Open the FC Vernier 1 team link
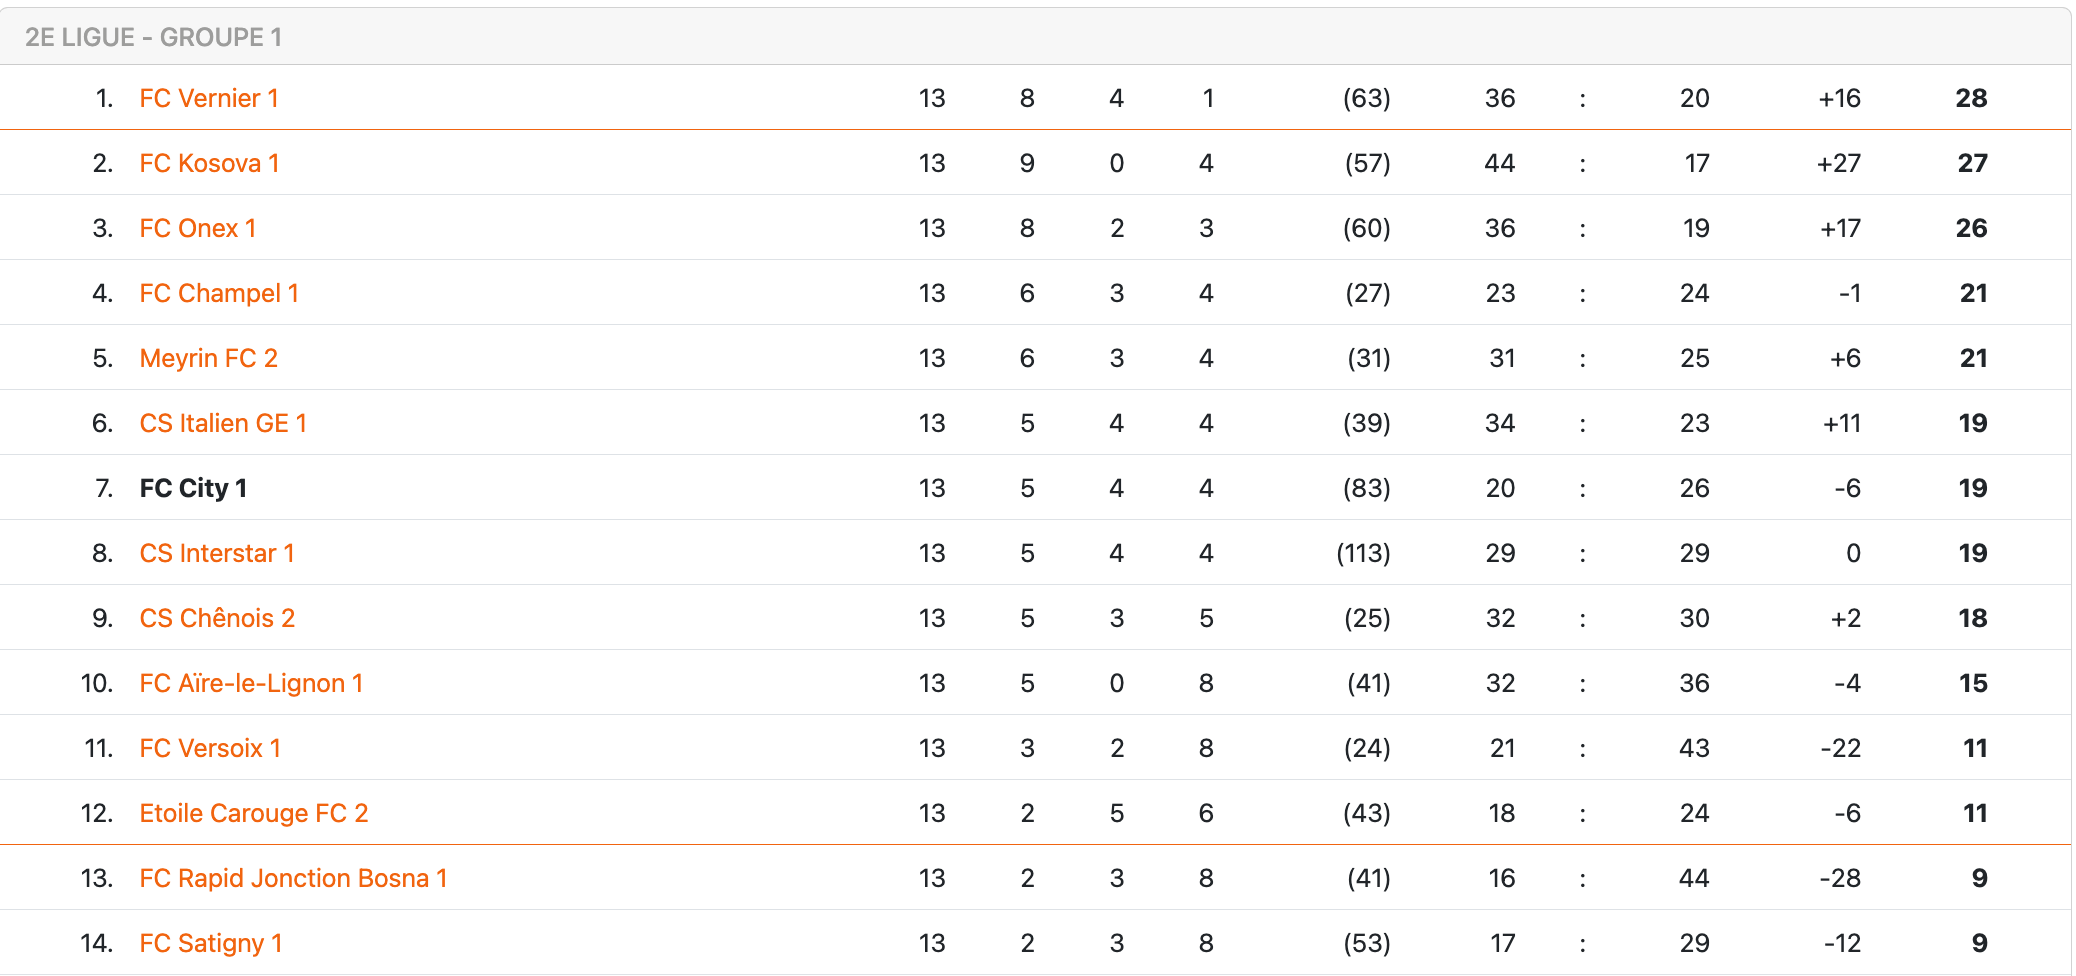 coord(209,98)
